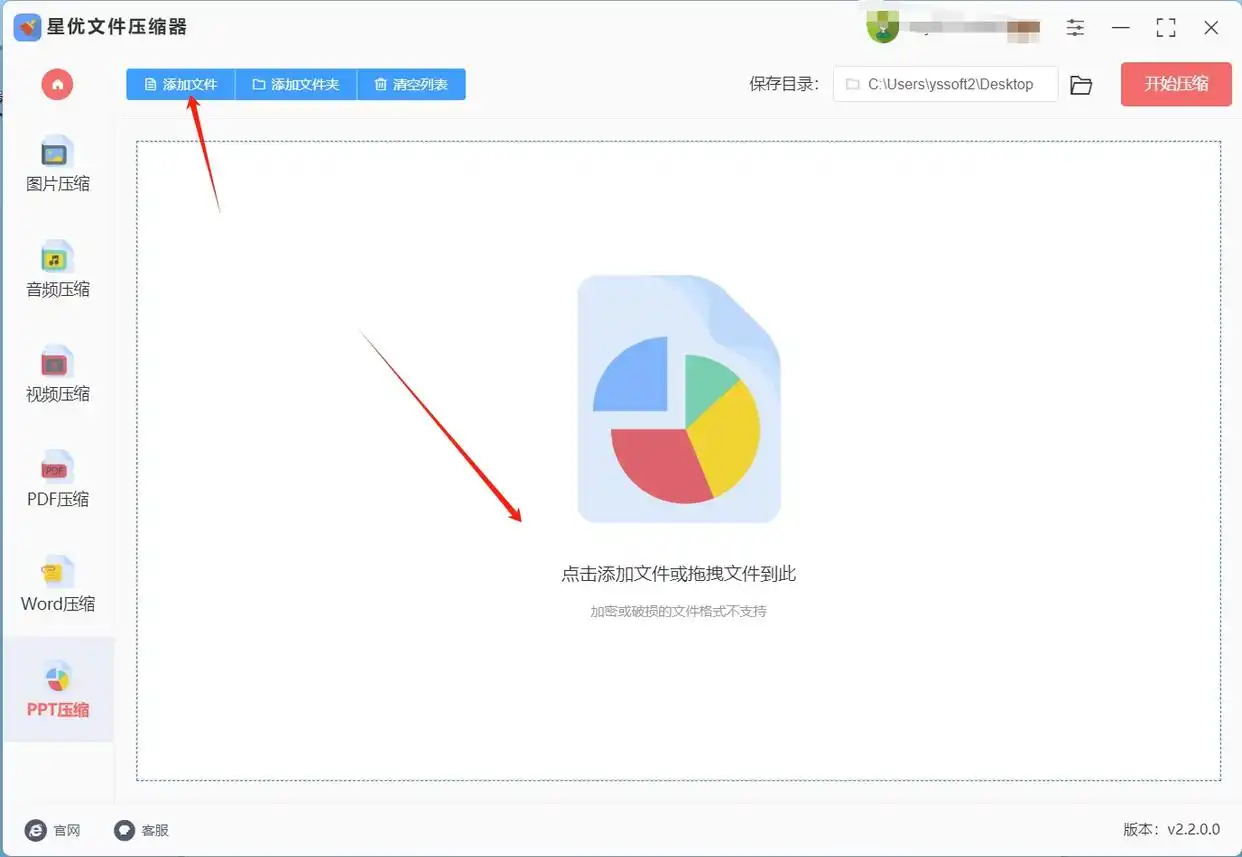1242x857 pixels.
Task: Click the folder icon to browse save directory
Action: pyautogui.click(x=1081, y=85)
